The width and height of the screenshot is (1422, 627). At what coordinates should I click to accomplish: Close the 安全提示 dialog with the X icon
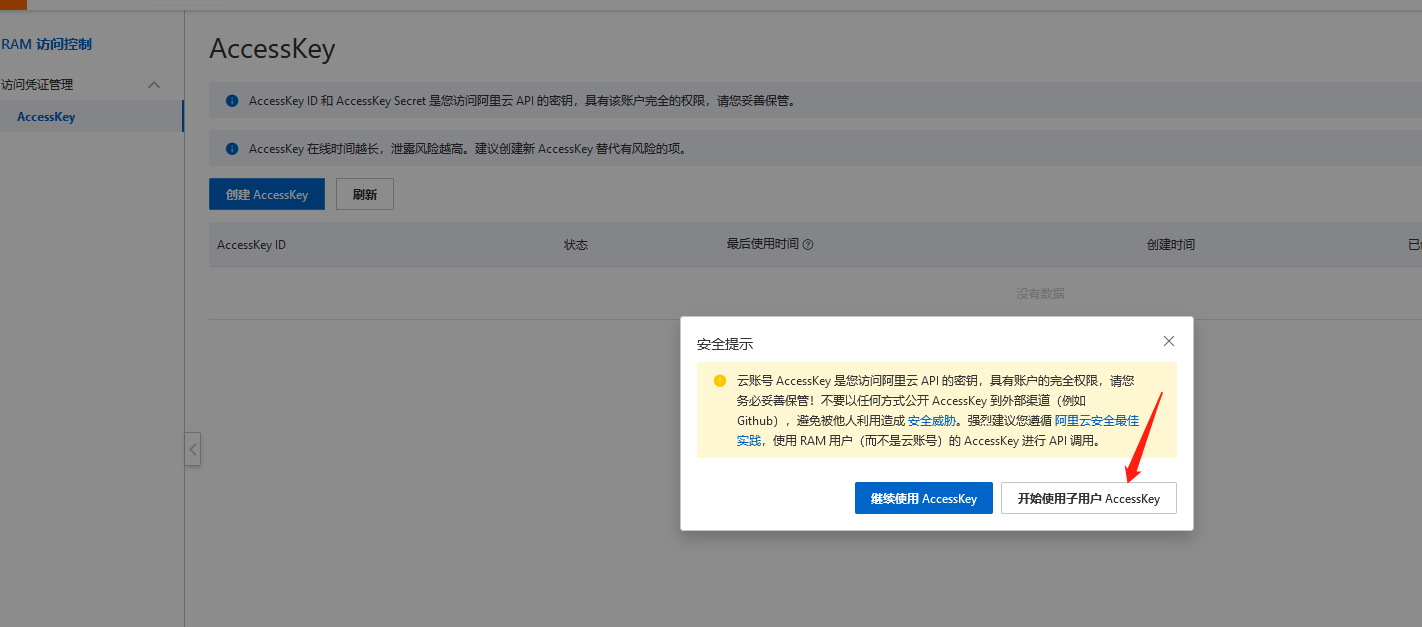coord(1168,341)
